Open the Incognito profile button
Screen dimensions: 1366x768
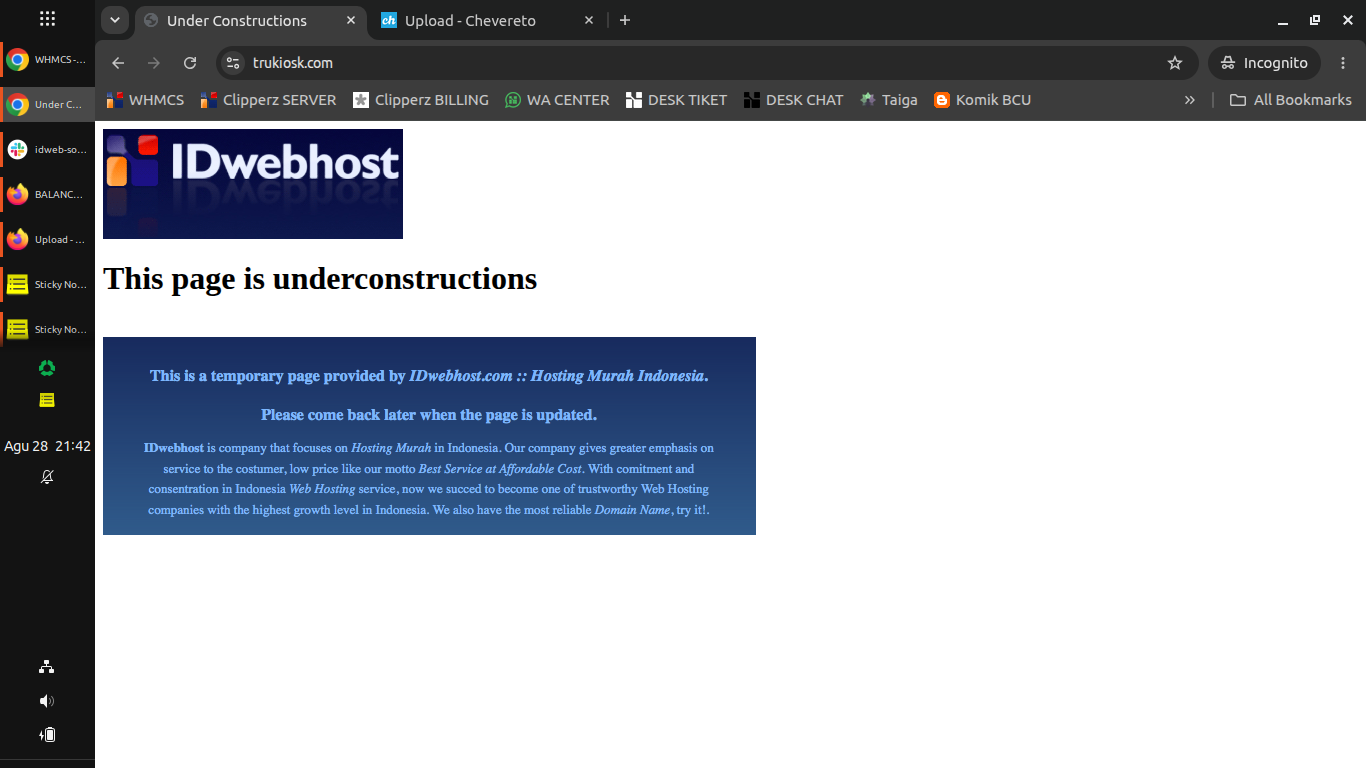[x=1265, y=63]
